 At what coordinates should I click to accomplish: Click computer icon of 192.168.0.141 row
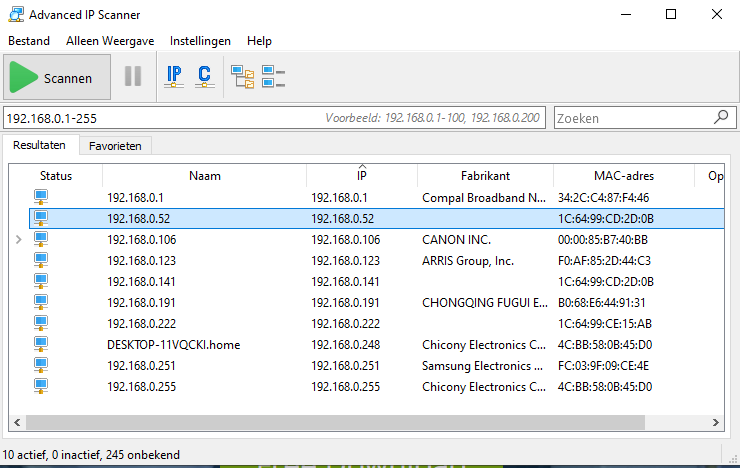(x=41, y=281)
